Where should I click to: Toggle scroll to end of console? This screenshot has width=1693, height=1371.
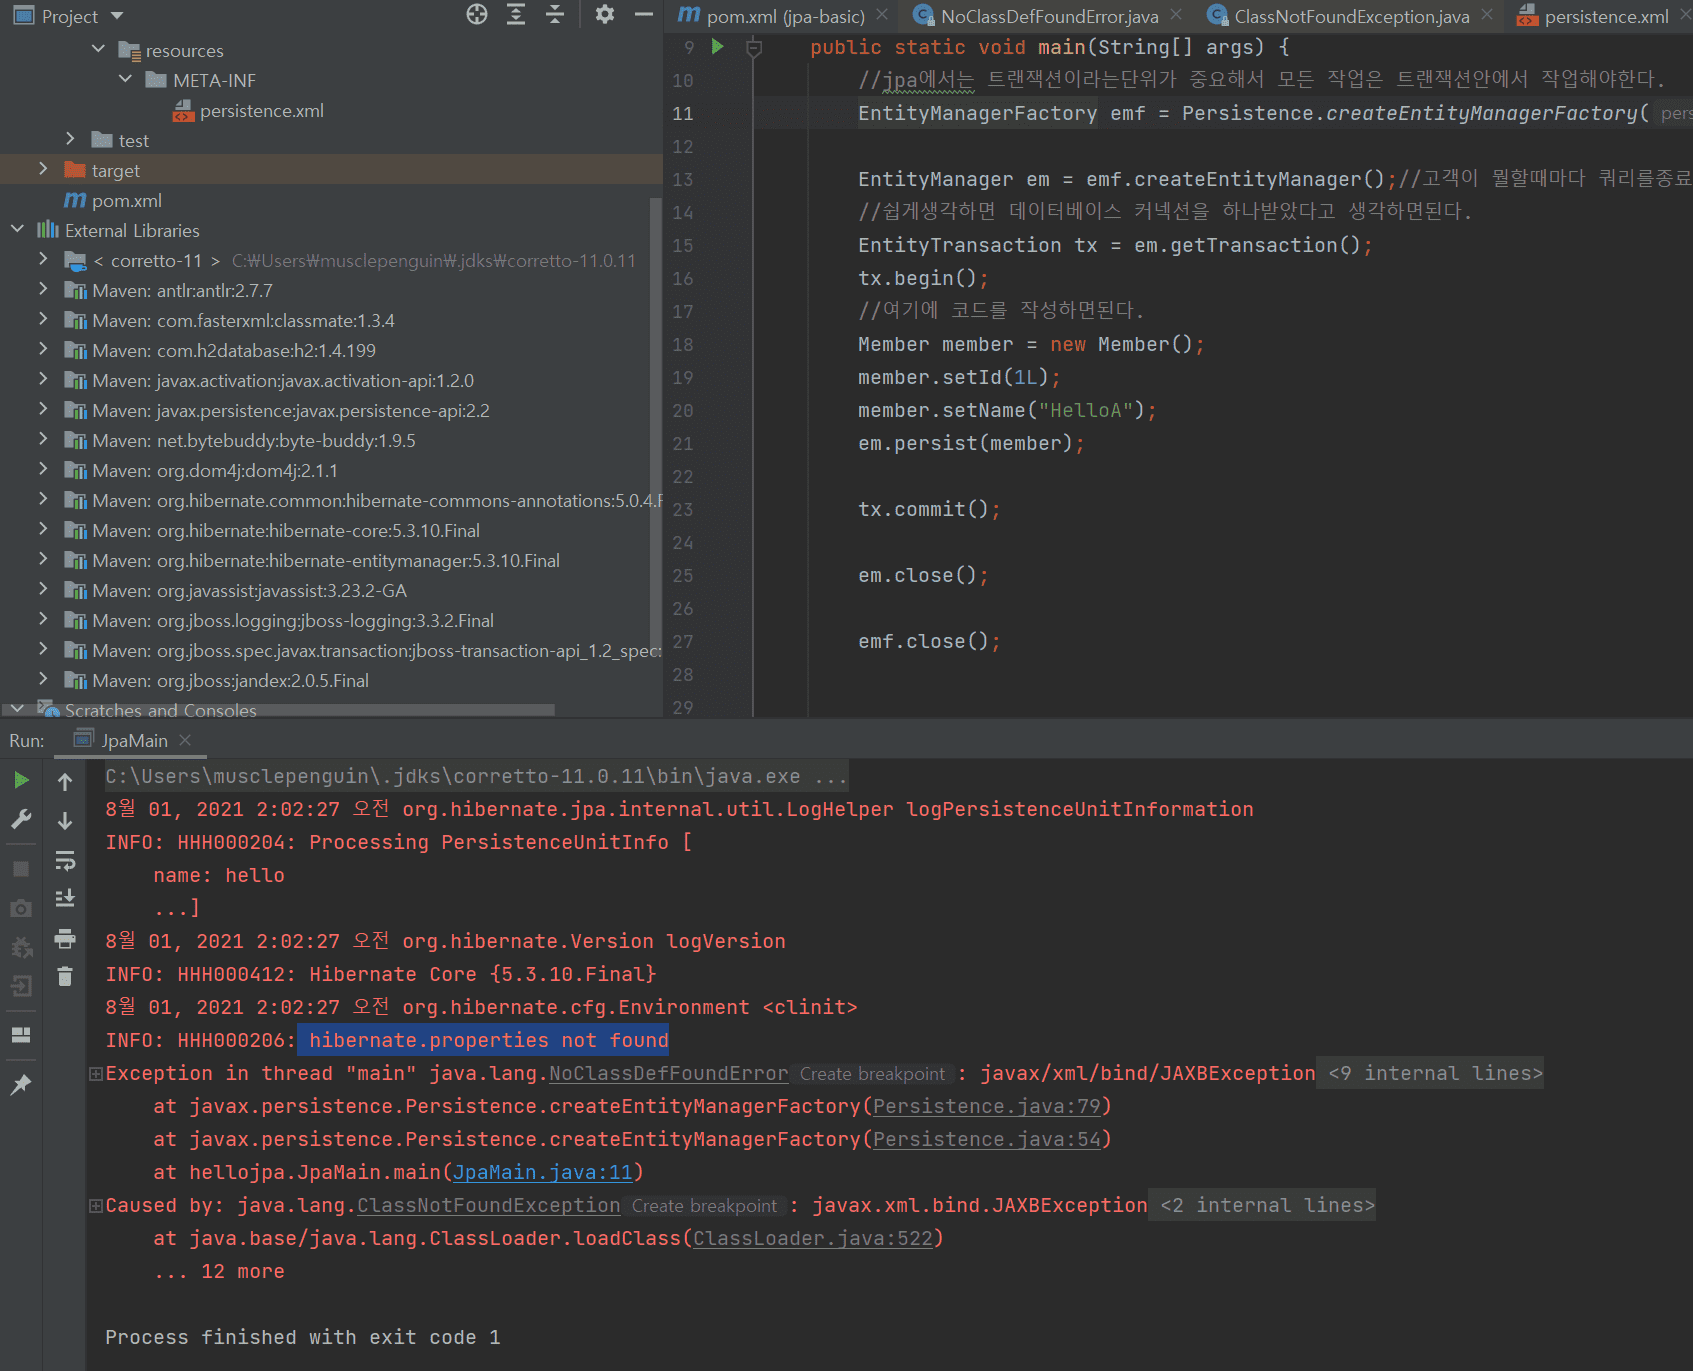(x=65, y=898)
